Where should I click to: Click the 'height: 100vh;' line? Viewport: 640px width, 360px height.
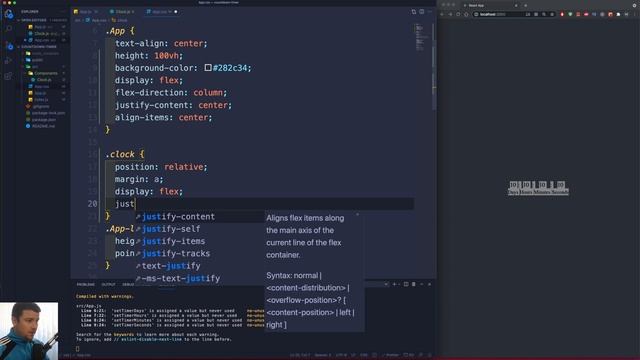pos(149,56)
